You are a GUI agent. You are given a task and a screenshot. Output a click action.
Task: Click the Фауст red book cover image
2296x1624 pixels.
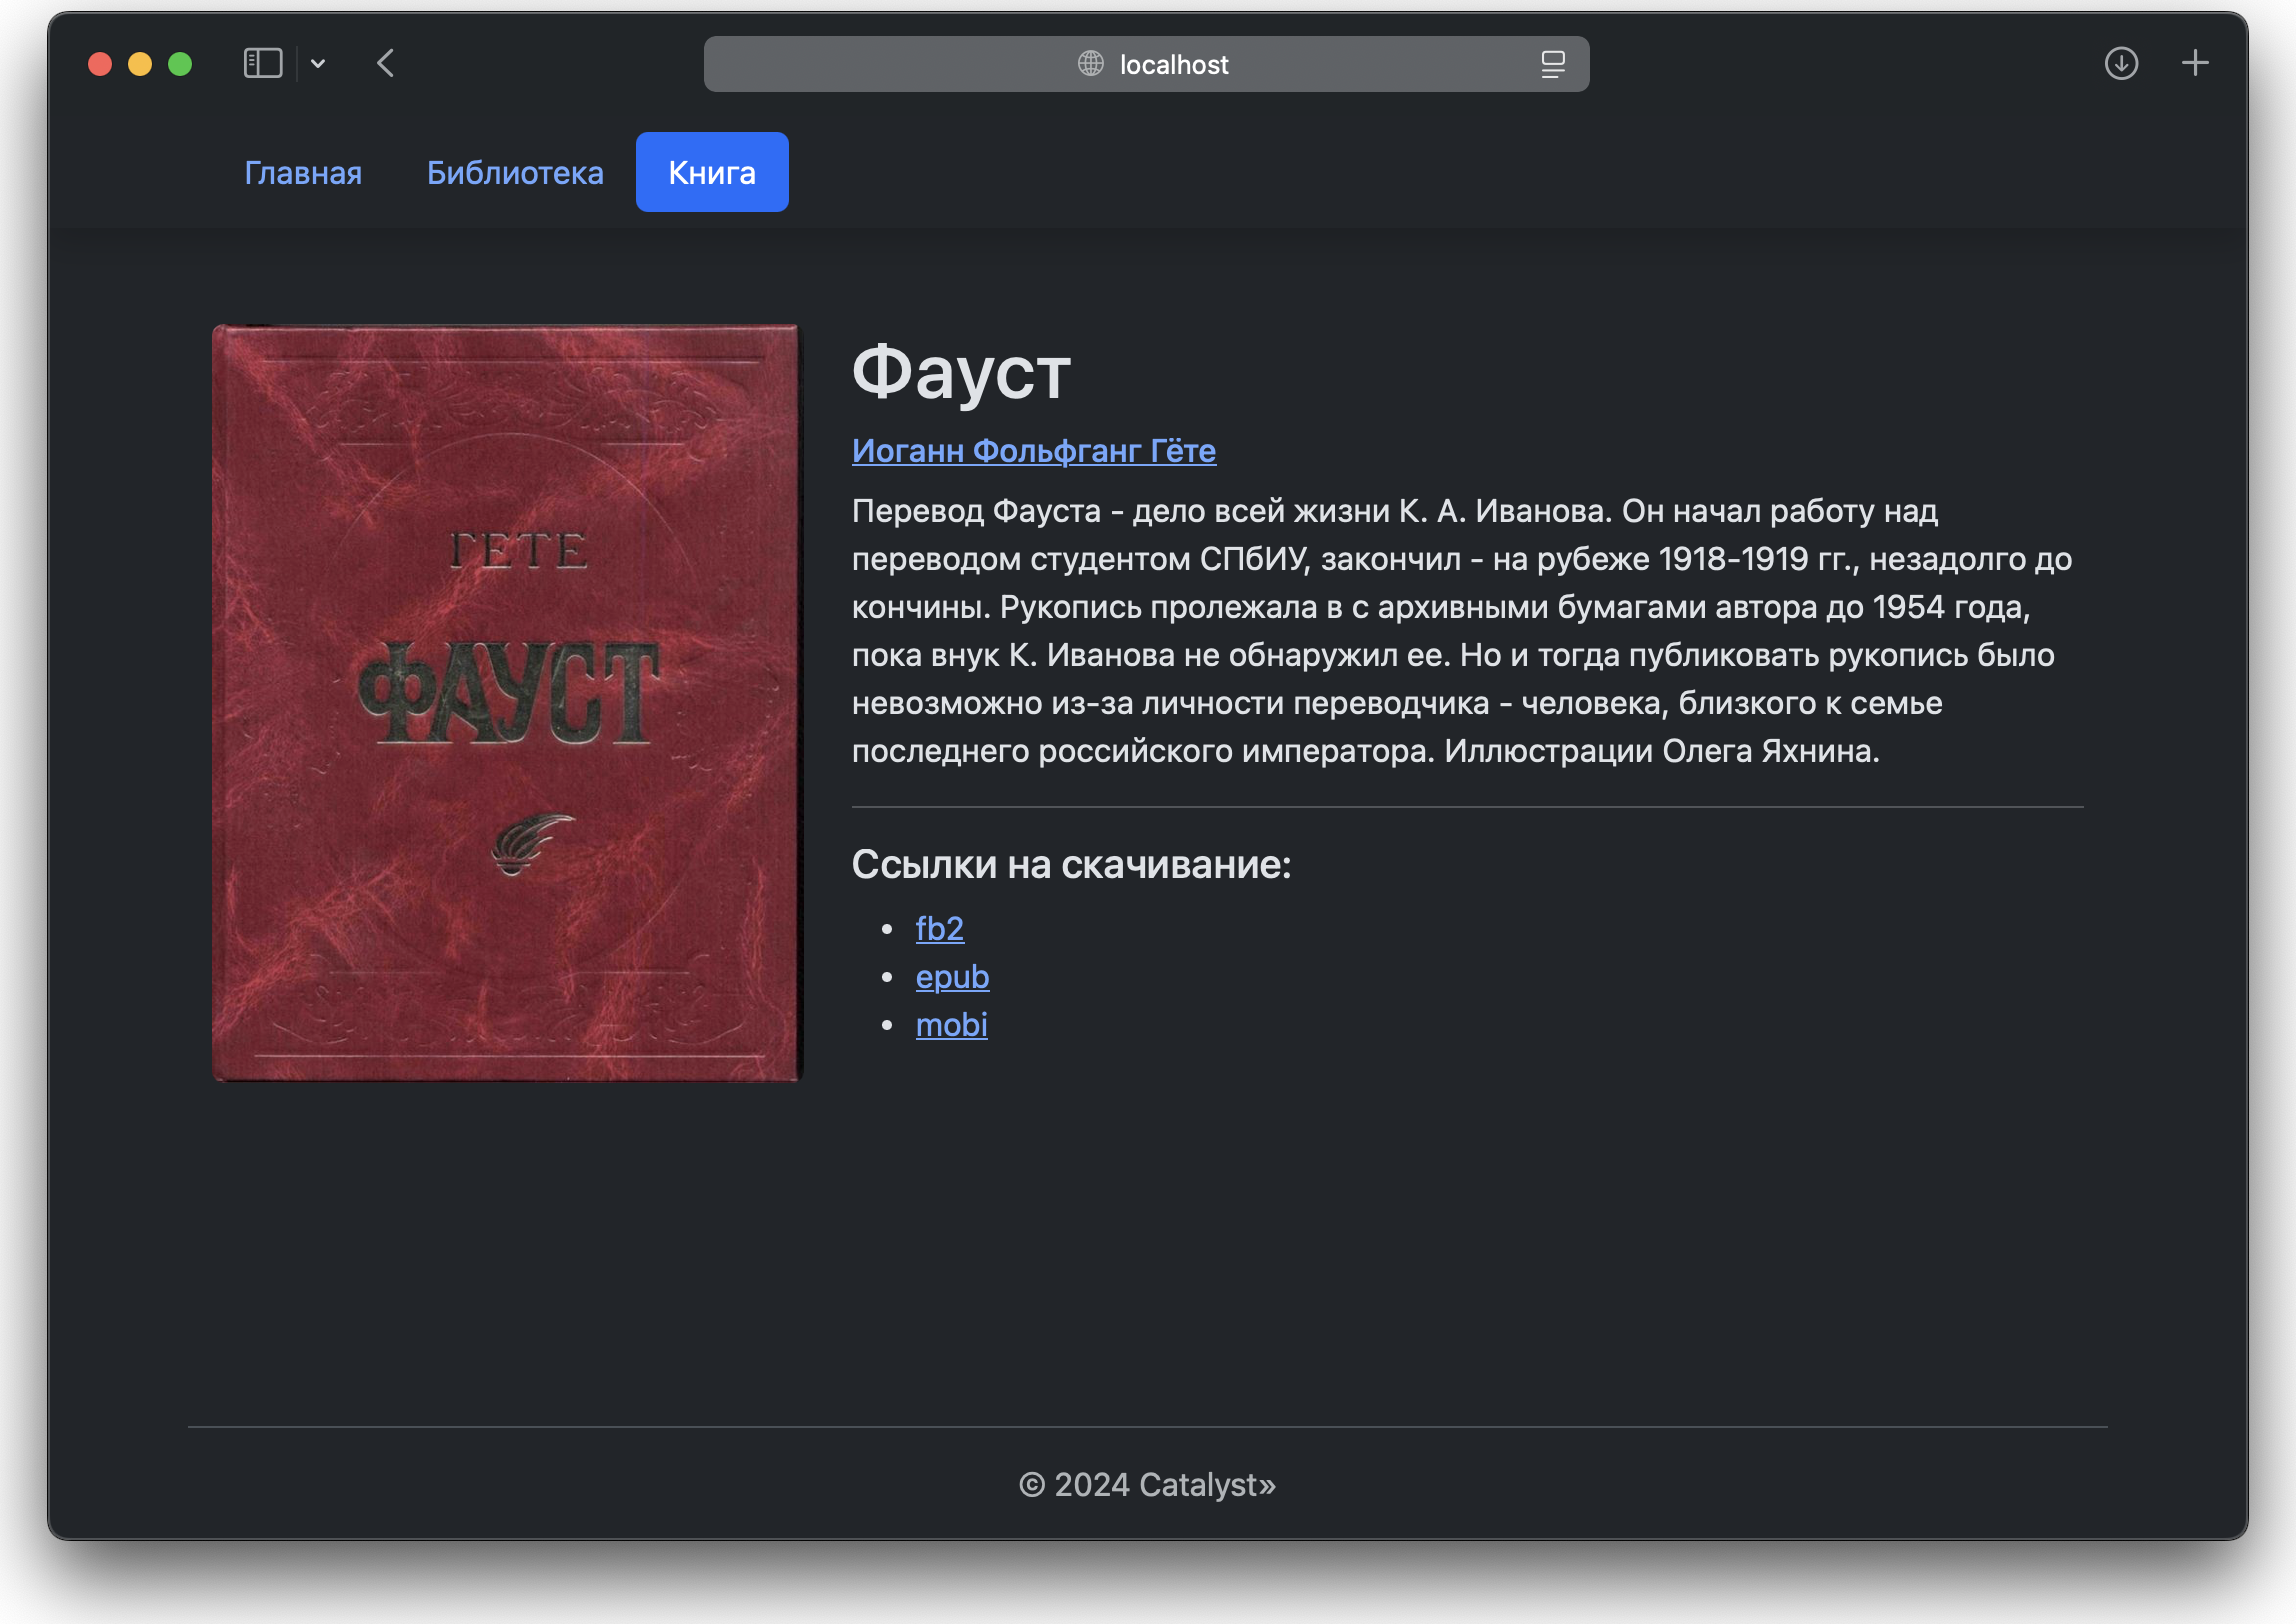coord(507,702)
